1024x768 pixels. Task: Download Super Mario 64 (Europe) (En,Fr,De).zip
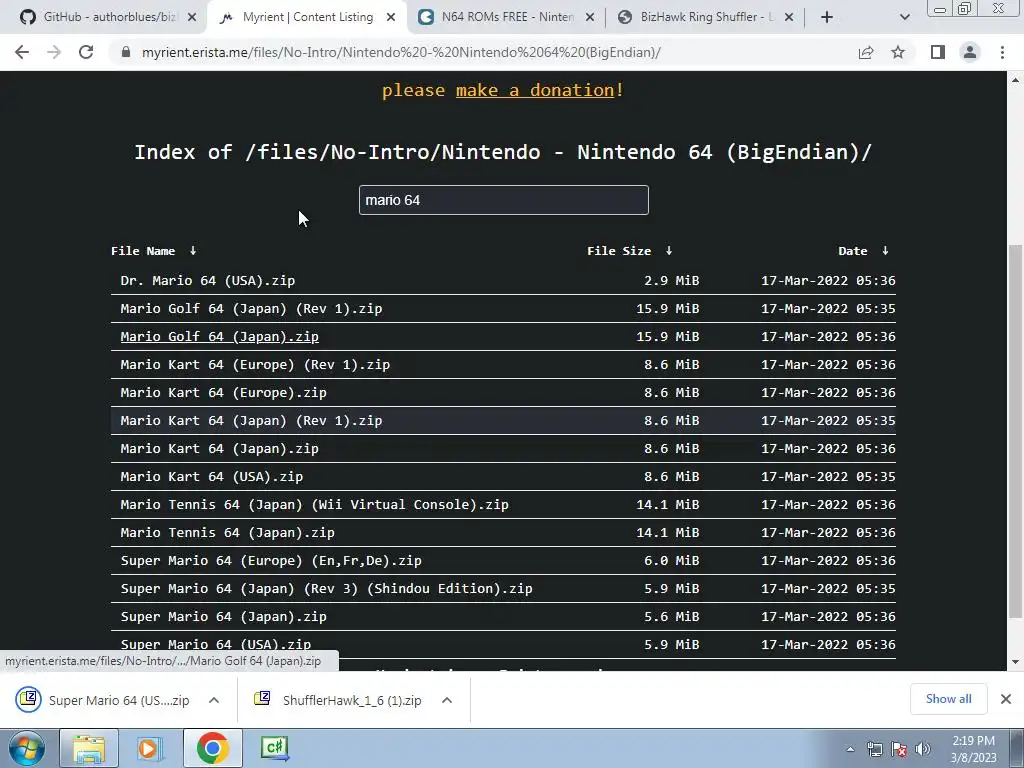pyautogui.click(x=271, y=561)
